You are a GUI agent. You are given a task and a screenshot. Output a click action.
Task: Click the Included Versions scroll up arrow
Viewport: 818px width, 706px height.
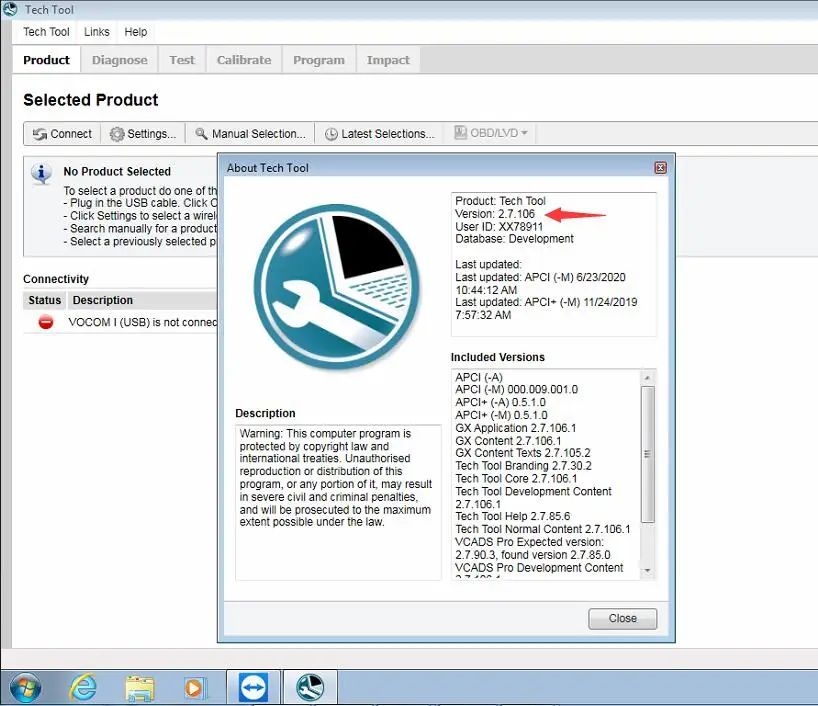click(x=647, y=377)
